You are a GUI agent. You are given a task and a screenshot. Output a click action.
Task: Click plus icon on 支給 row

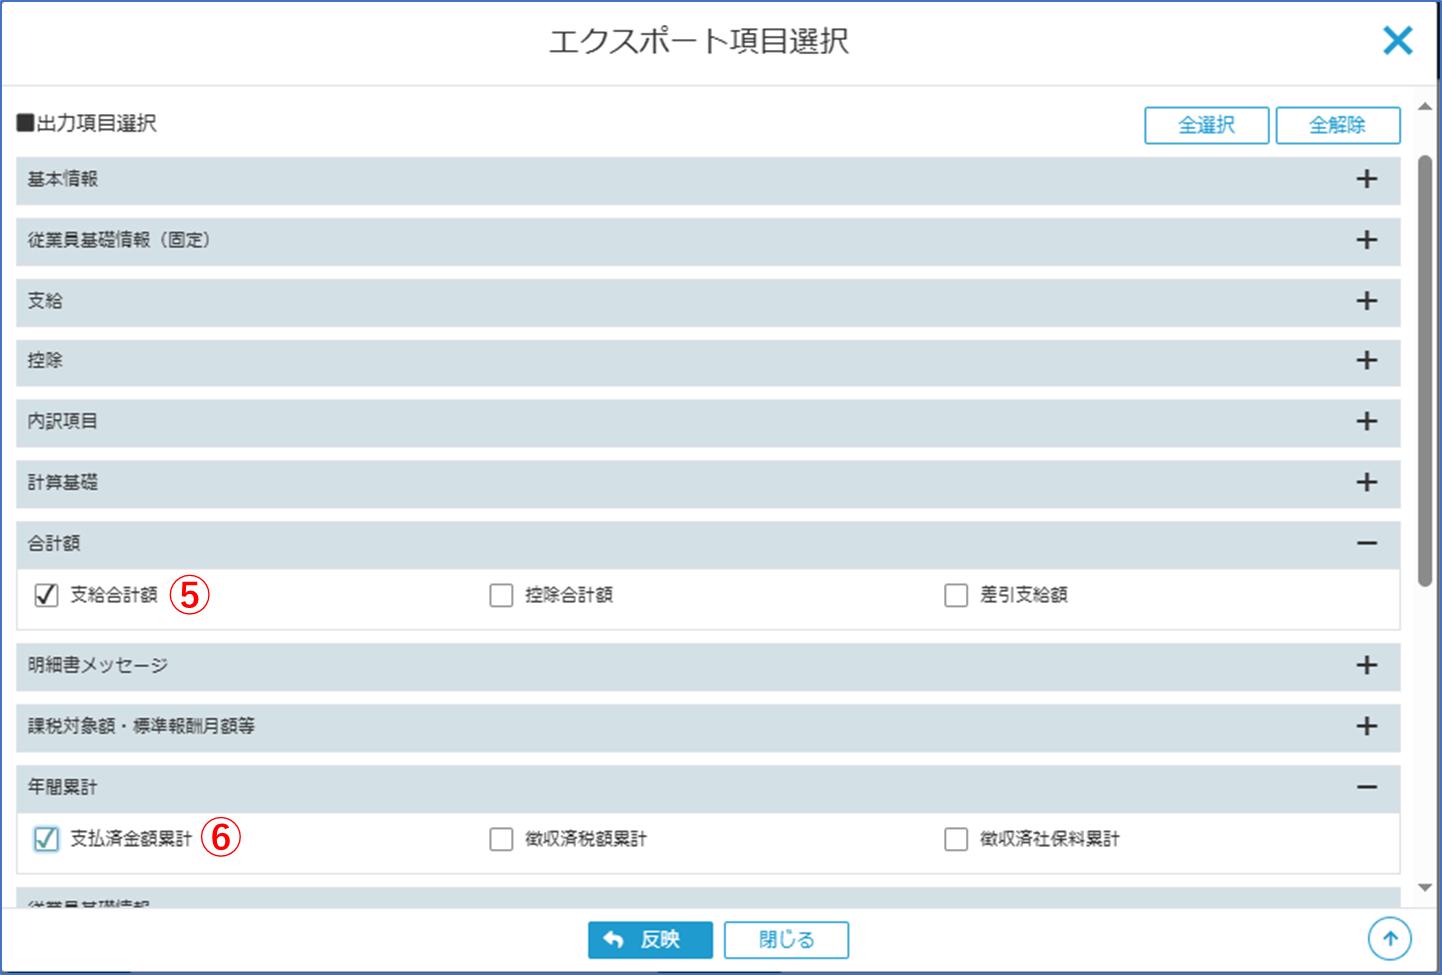pyautogui.click(x=1366, y=301)
